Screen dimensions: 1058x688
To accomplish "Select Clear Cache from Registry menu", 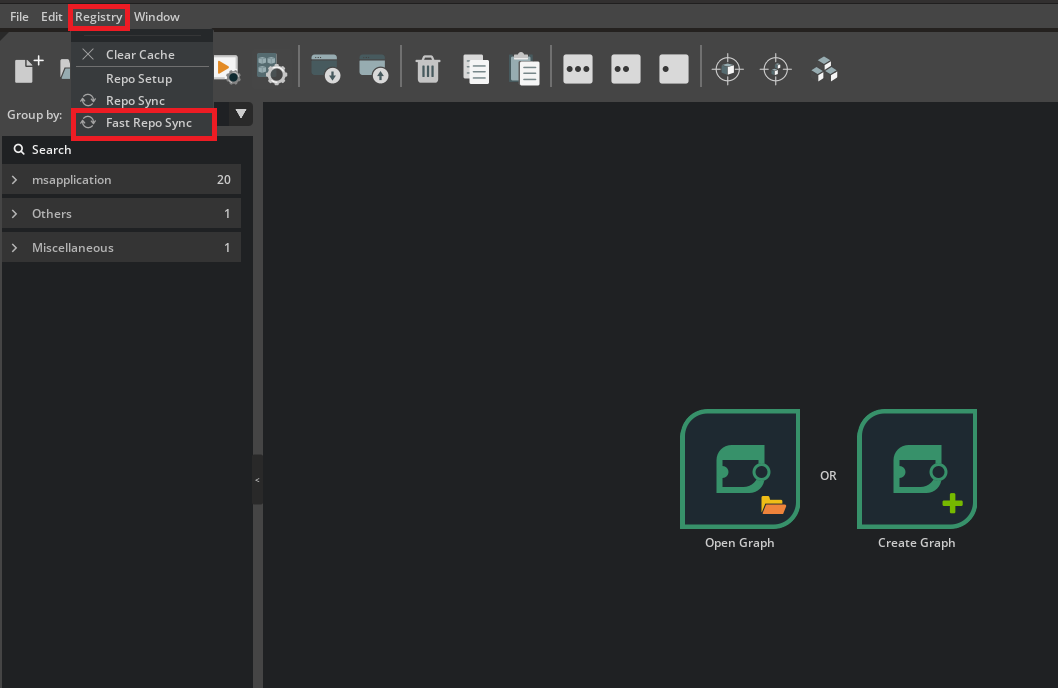I will coord(142,55).
